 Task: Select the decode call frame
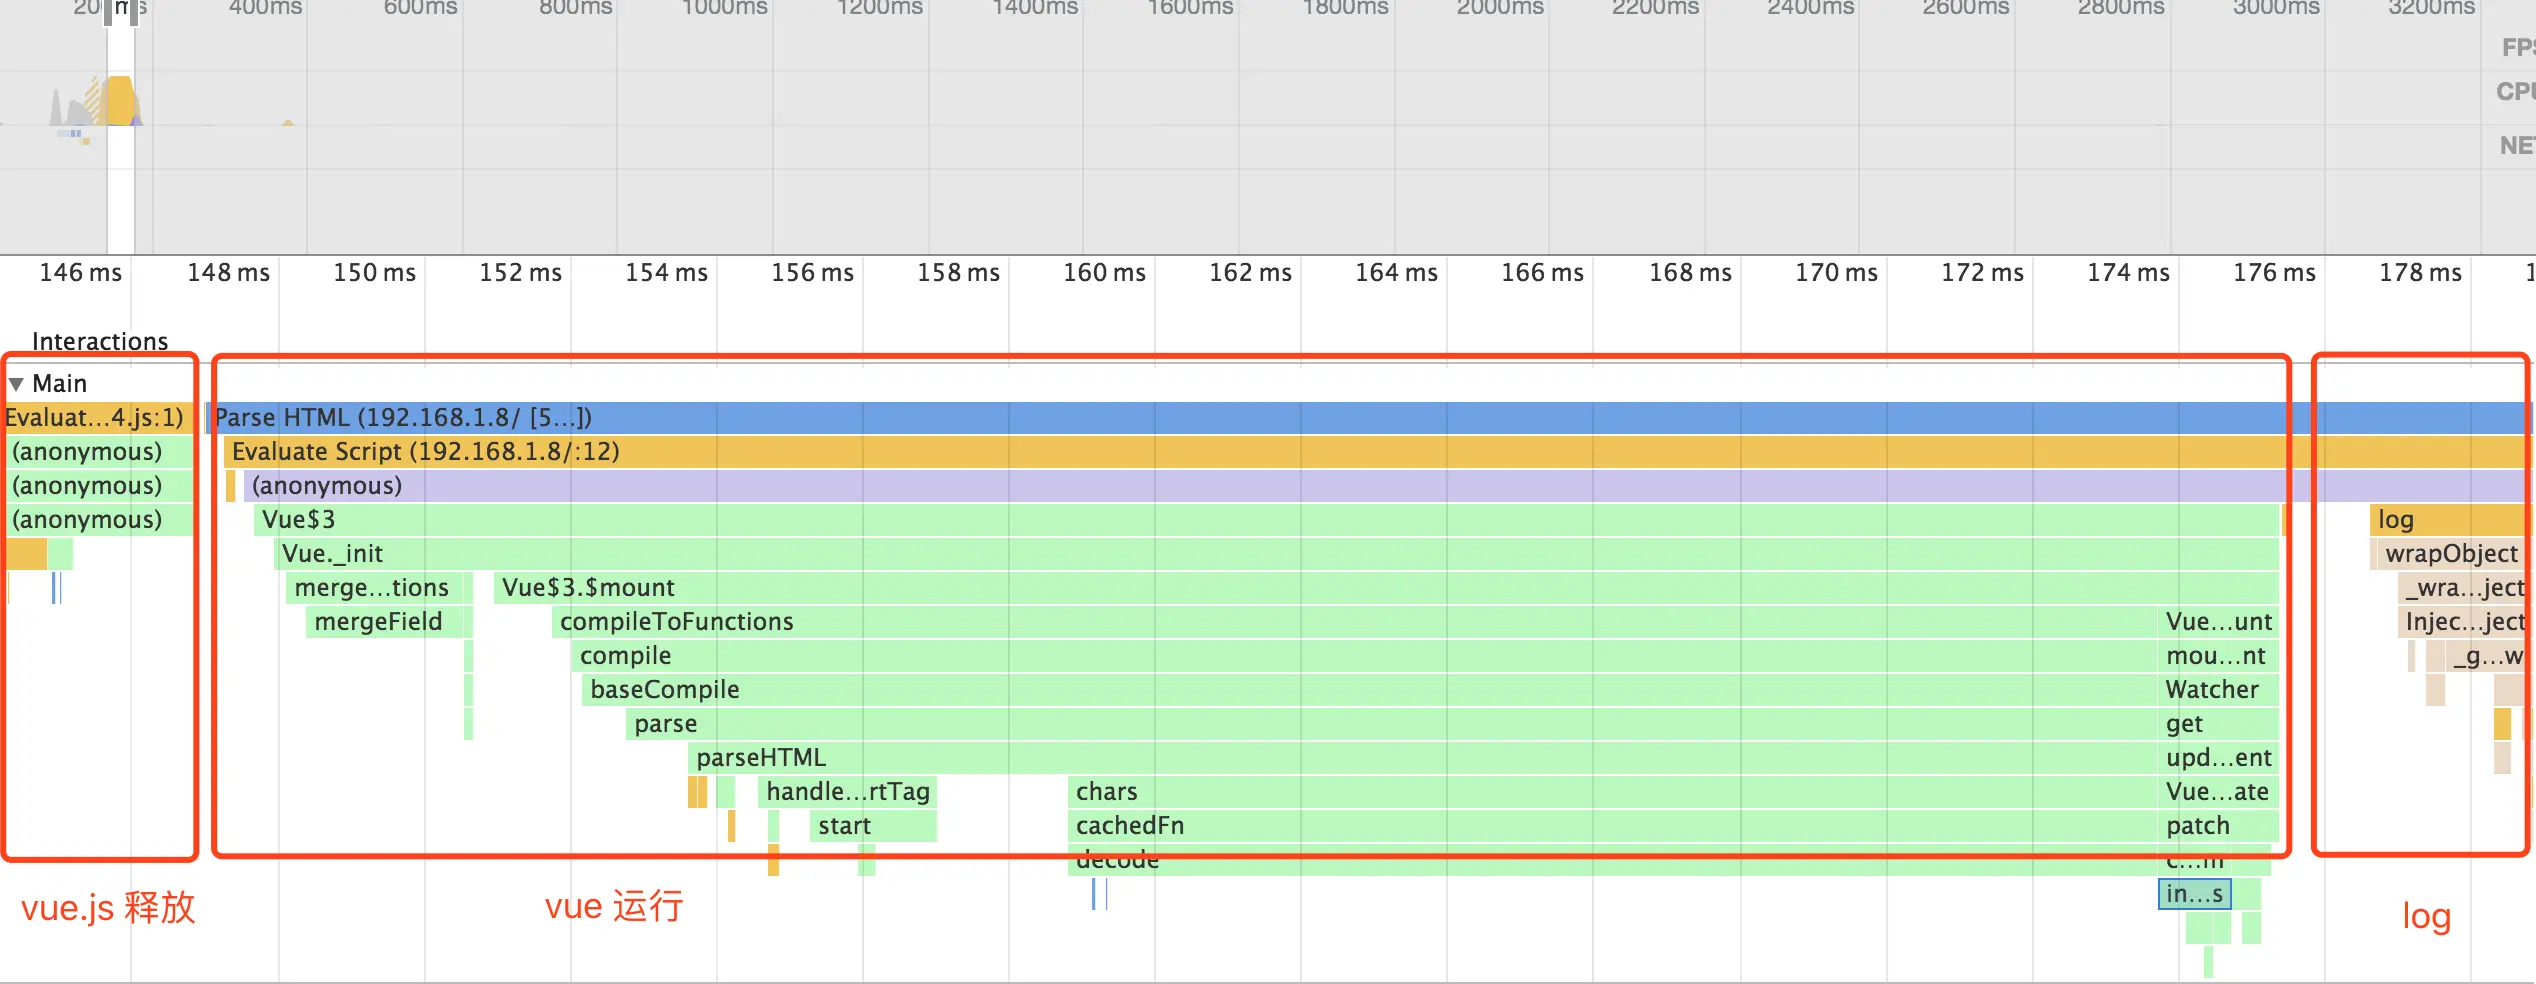tap(1613, 860)
